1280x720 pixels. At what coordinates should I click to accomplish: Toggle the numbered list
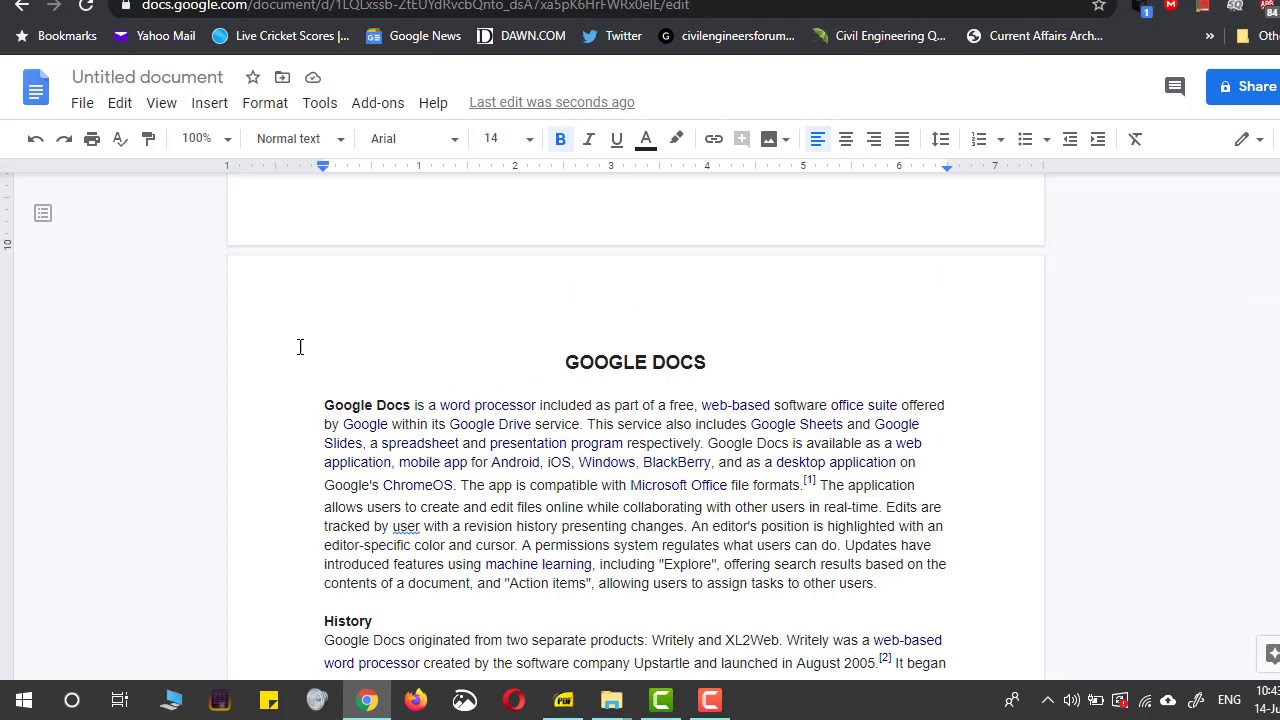click(x=979, y=139)
